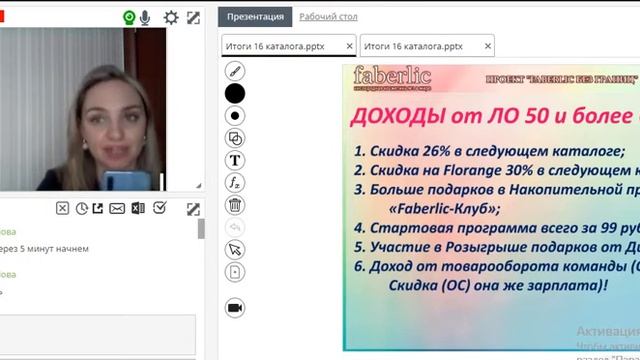Viewport: 640px width, 360px height.
Task: Click the faberlic logo on slide
Action: point(392,78)
